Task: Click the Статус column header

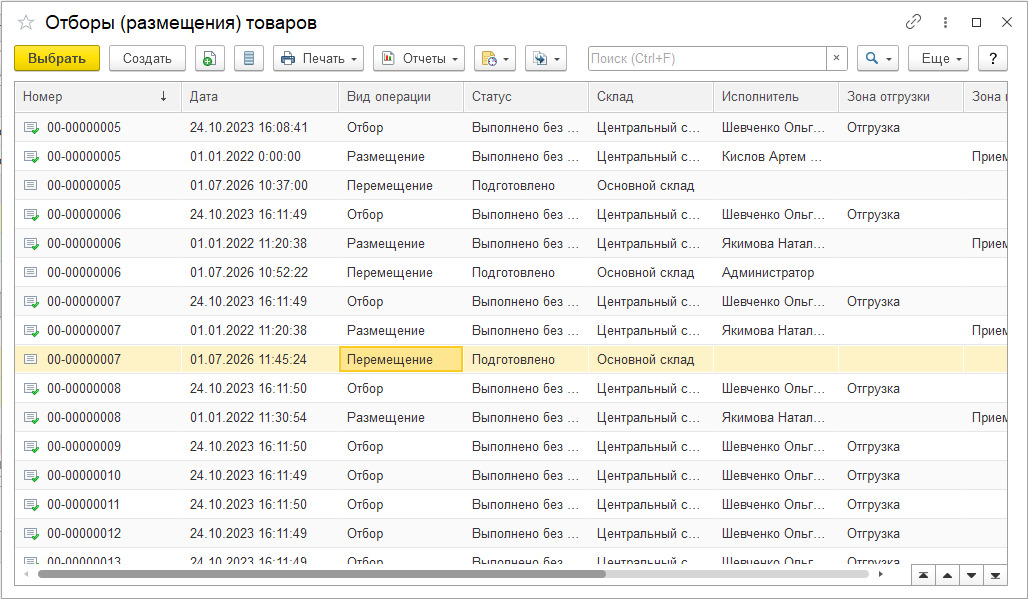Action: point(526,96)
